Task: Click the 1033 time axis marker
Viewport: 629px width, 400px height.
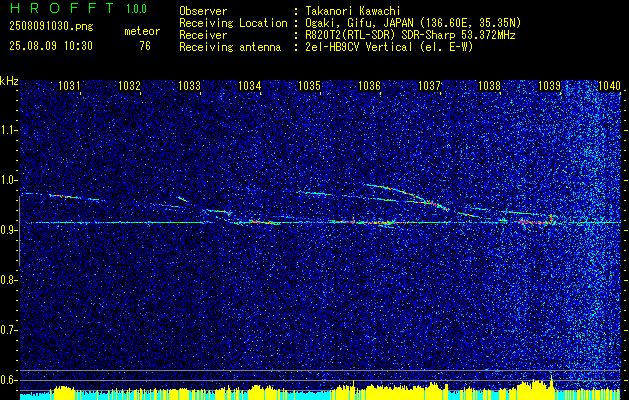Action: [189, 85]
